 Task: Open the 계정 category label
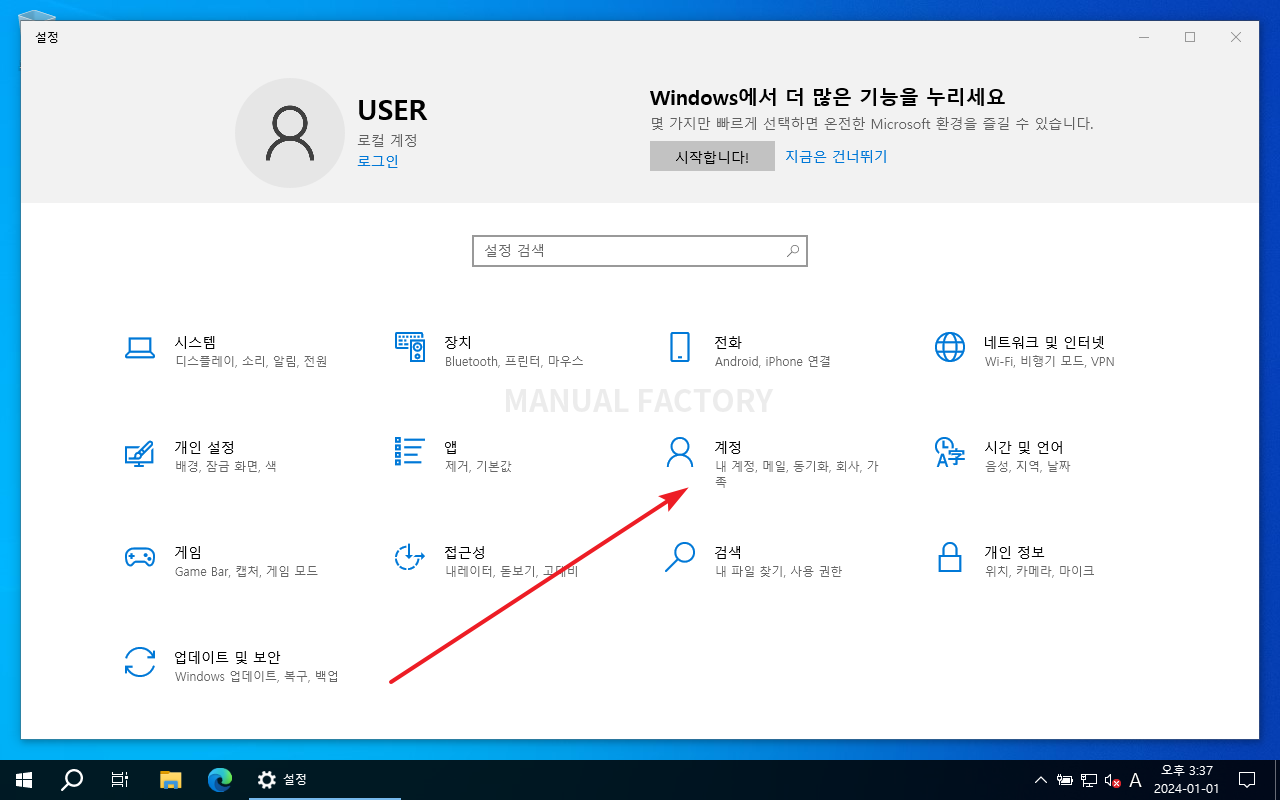coord(728,447)
